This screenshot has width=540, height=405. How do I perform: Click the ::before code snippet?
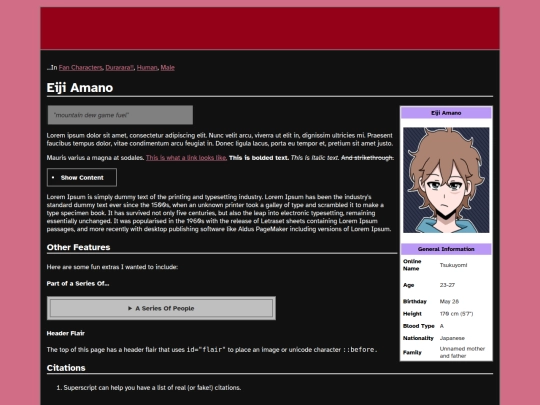[x=360, y=350]
